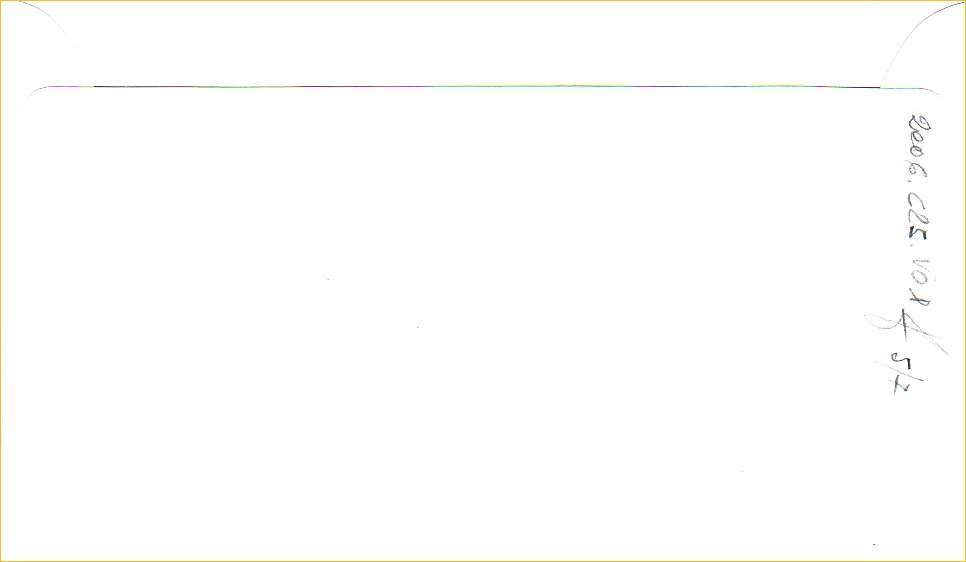
Task: Click the small dark speck near bottom-right
Action: pyautogui.click(x=874, y=545)
